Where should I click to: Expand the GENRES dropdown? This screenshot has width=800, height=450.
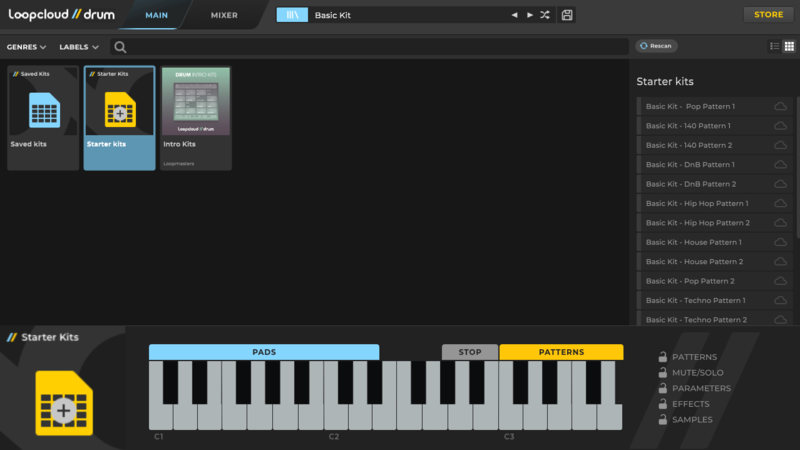coord(27,47)
